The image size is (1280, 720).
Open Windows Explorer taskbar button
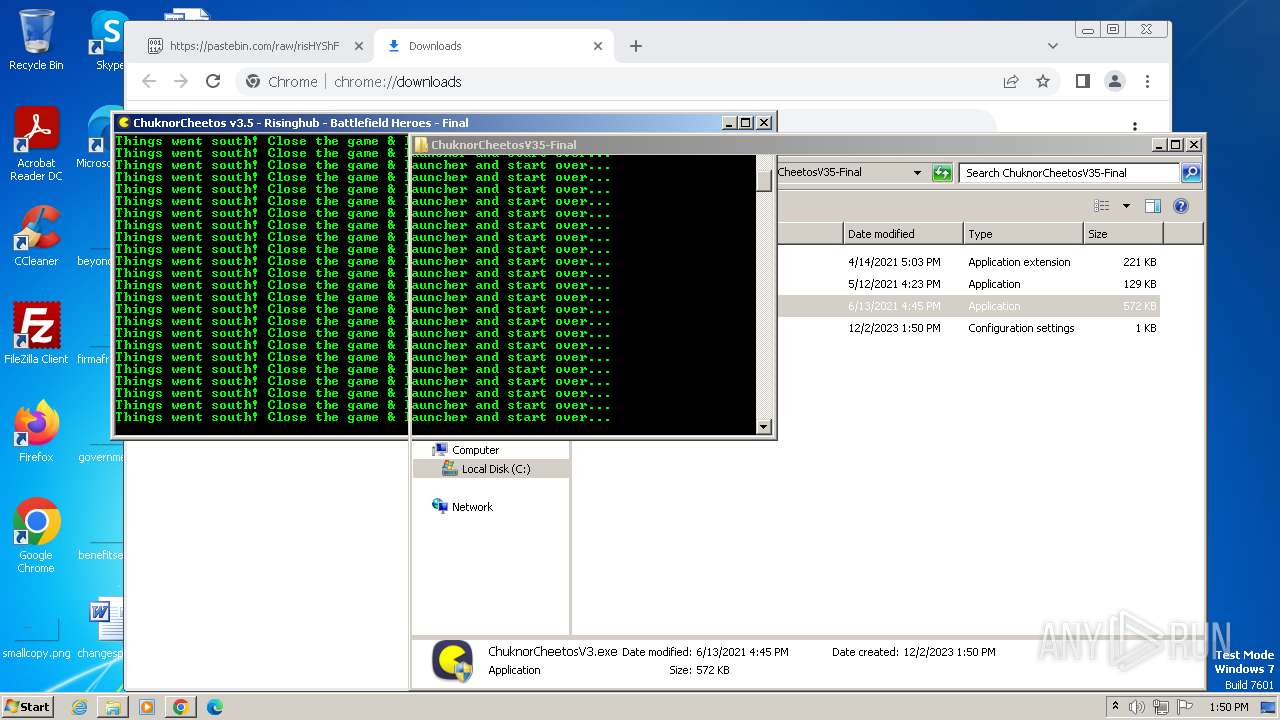pyautogui.click(x=113, y=707)
